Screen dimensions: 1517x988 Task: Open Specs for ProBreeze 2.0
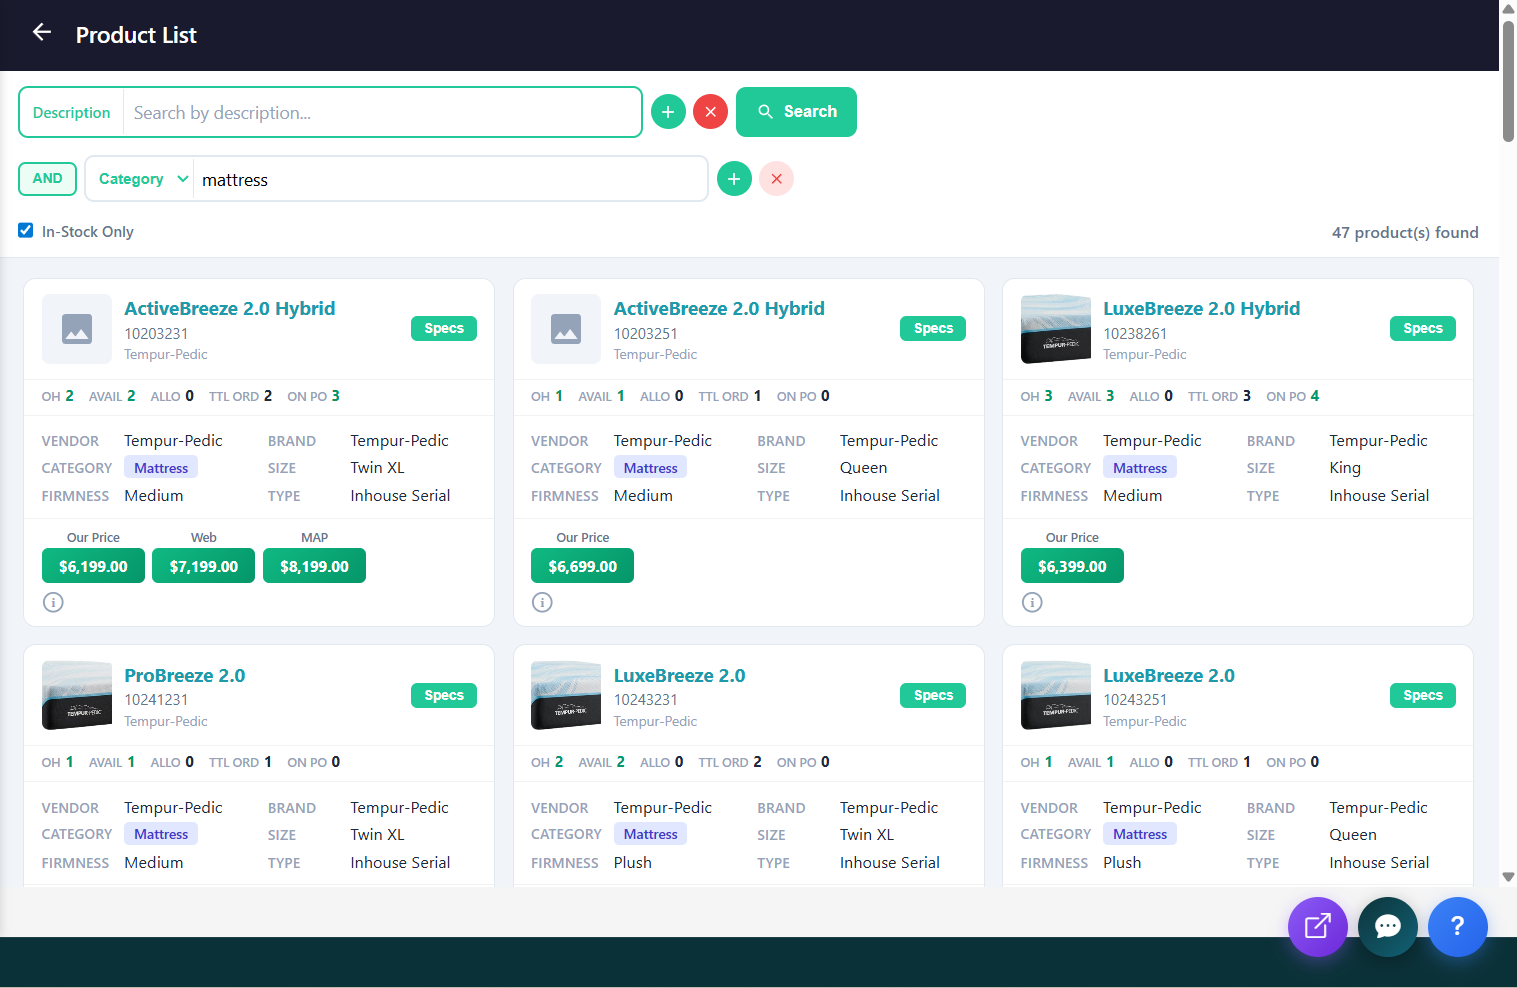(x=444, y=695)
